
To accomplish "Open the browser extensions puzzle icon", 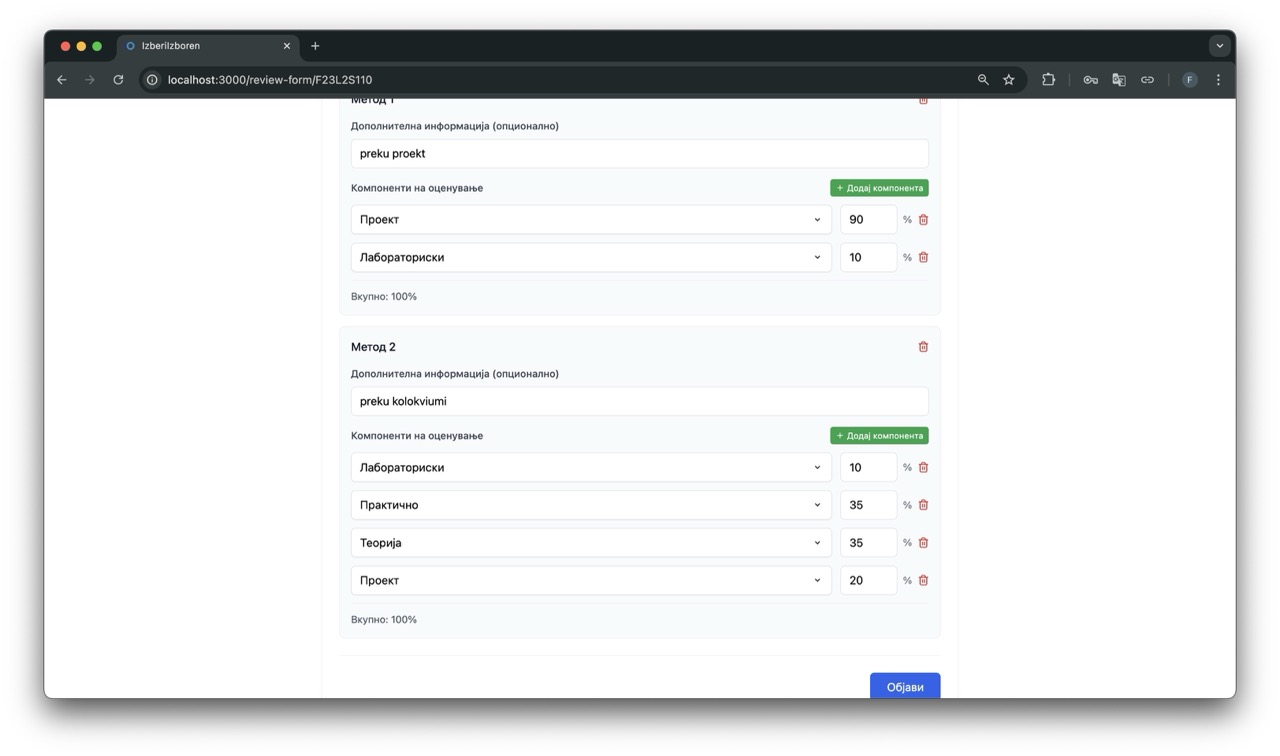I will (x=1048, y=80).
